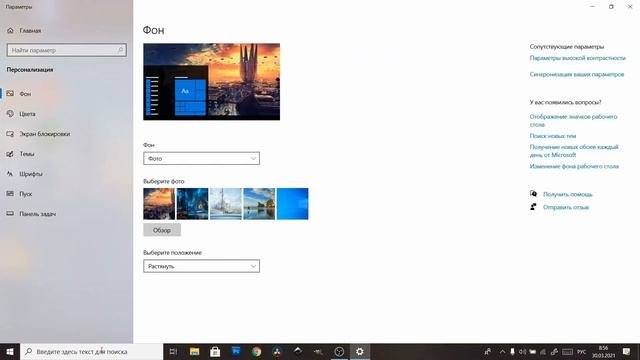Show hidden system tray icons
The height and width of the screenshot is (360, 640).
pyautogui.click(x=502, y=352)
